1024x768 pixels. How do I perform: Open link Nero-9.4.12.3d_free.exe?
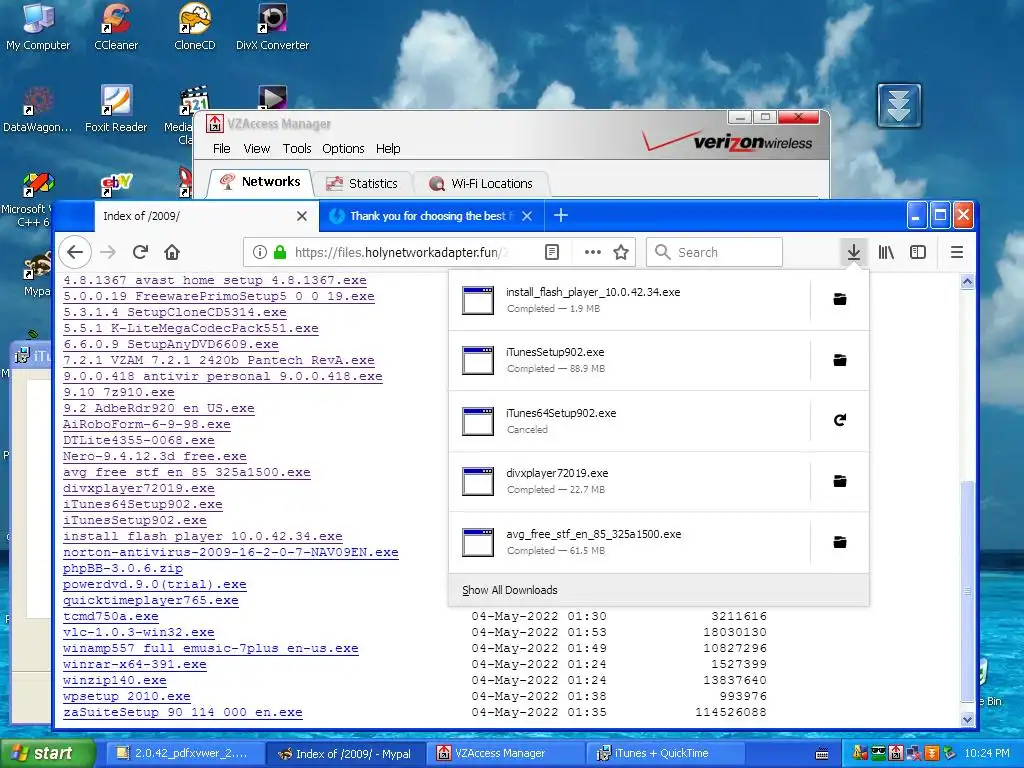[155, 456]
